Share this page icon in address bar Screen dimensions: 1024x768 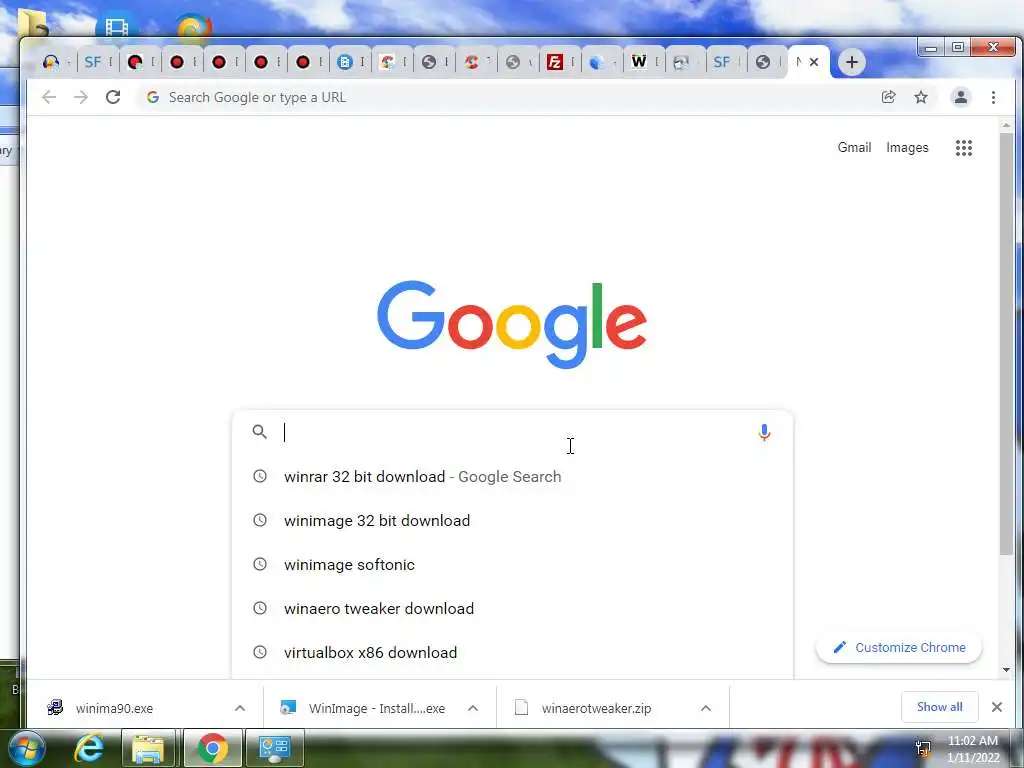[888, 97]
